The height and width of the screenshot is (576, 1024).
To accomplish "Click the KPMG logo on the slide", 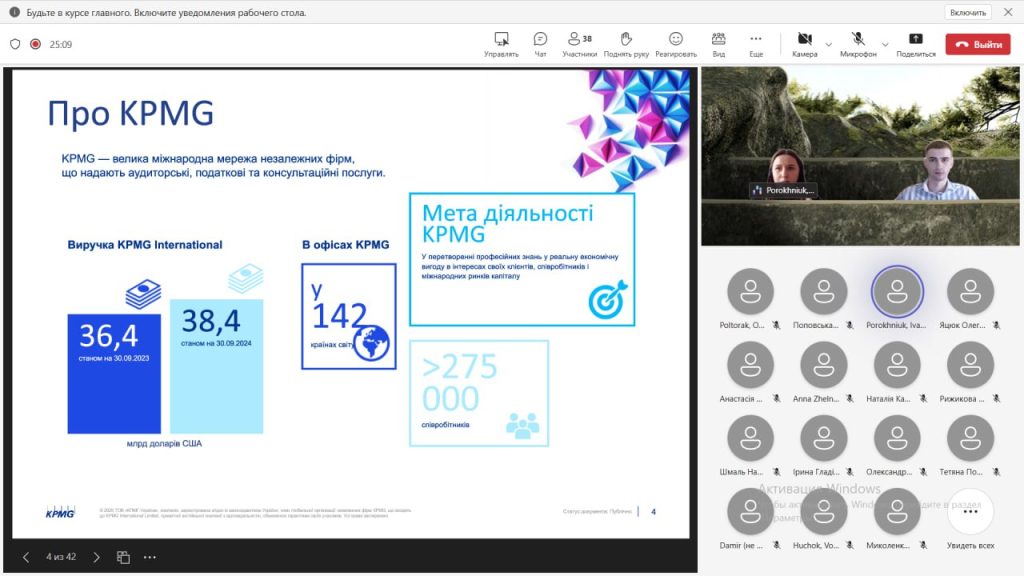I will tap(60, 512).
